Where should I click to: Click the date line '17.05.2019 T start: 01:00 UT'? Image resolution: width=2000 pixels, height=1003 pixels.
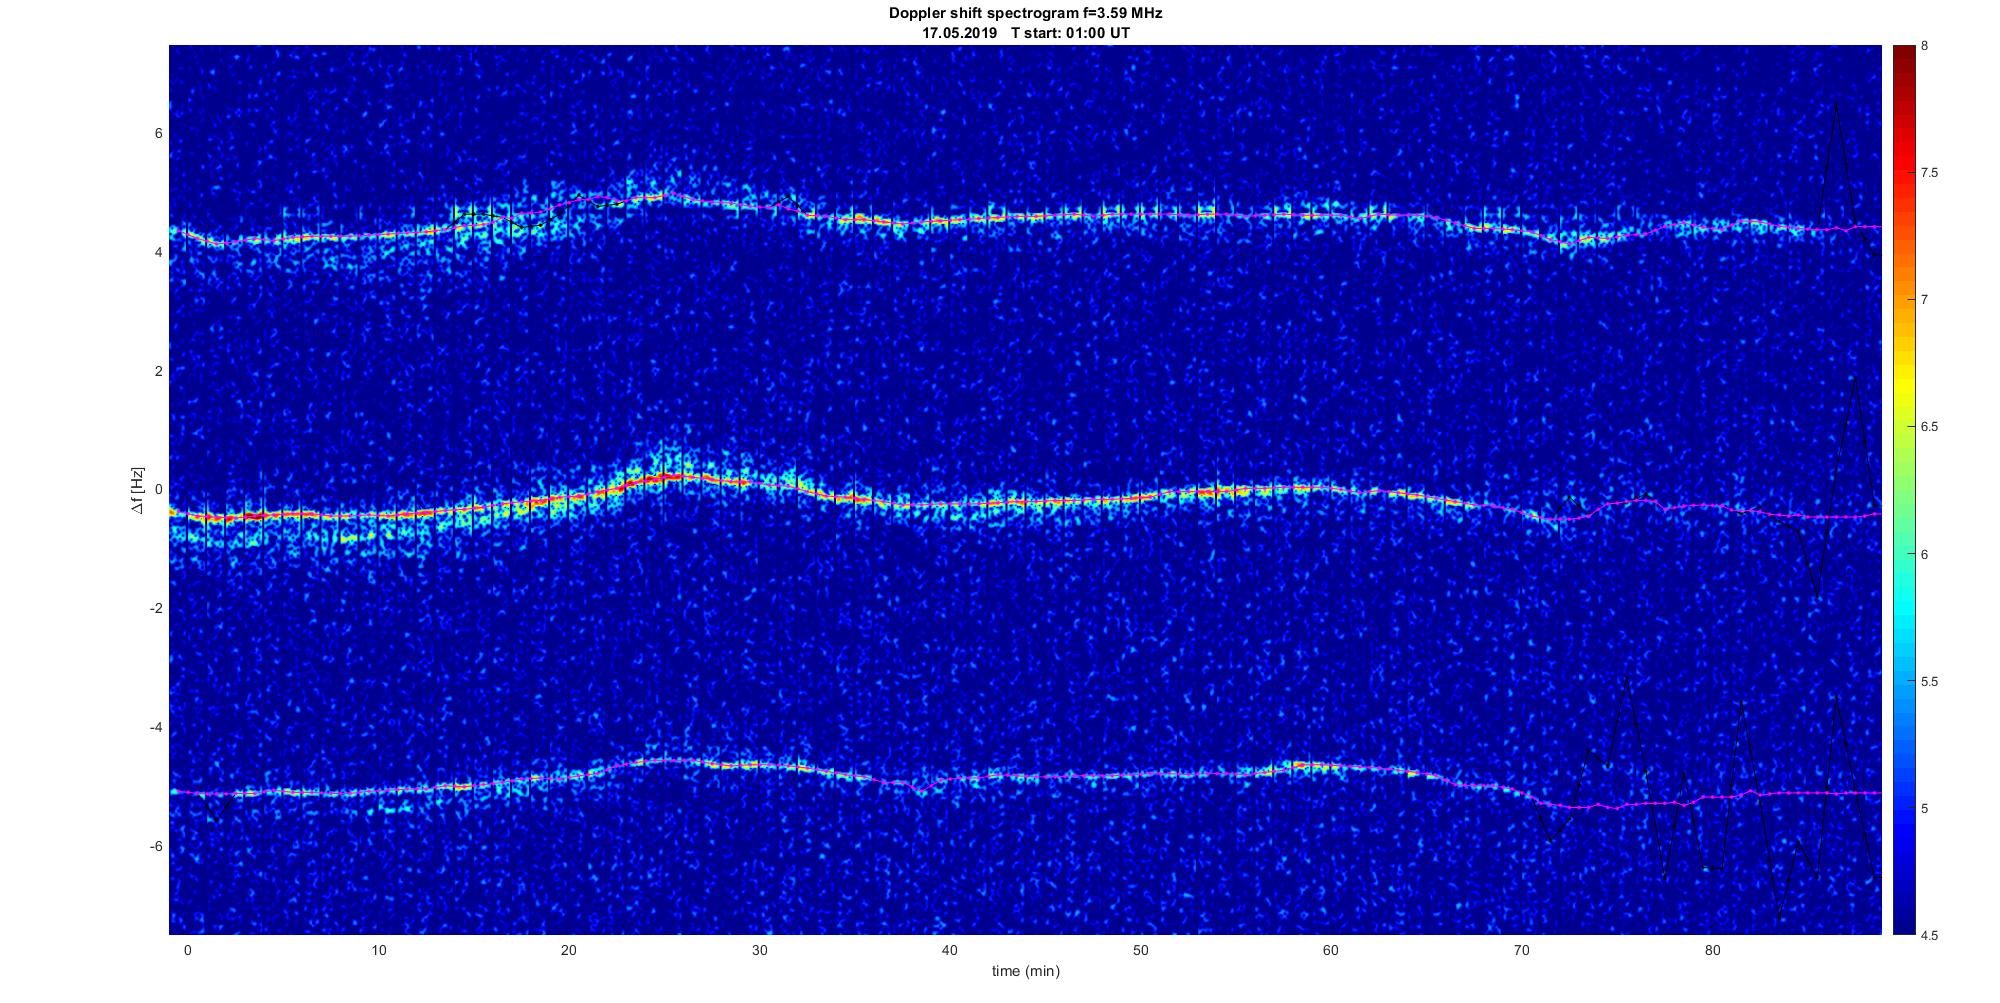pyautogui.click(x=1026, y=33)
